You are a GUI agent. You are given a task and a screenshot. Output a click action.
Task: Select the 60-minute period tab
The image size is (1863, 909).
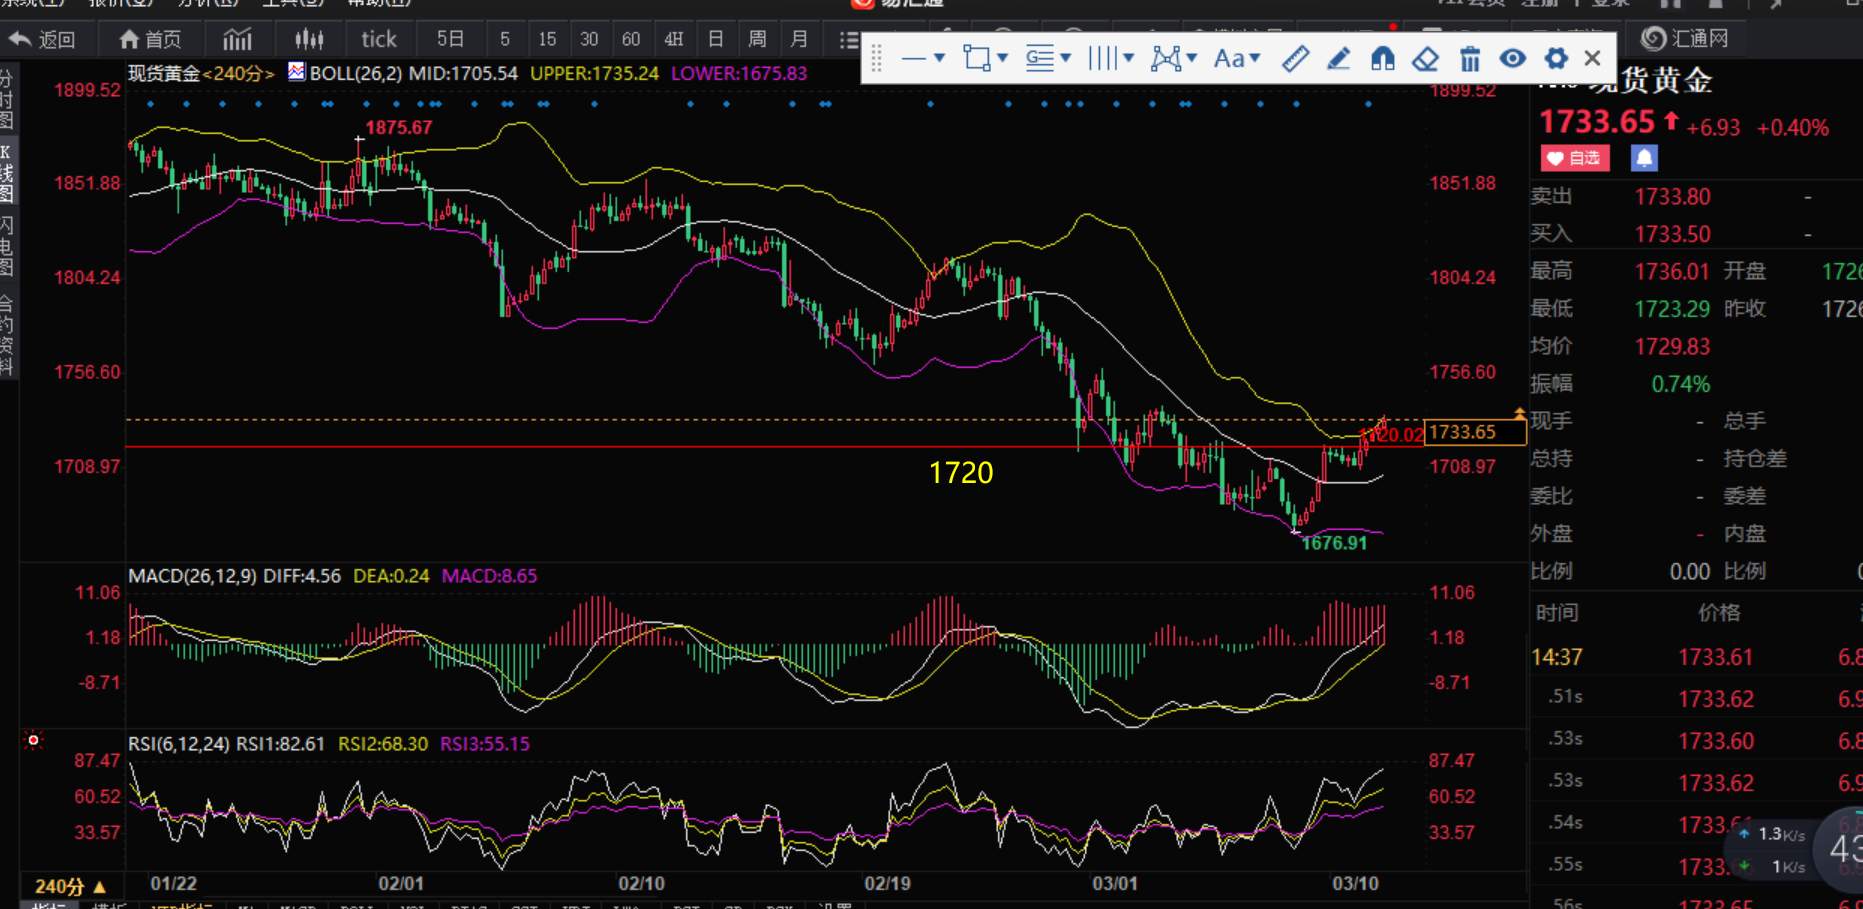631,39
